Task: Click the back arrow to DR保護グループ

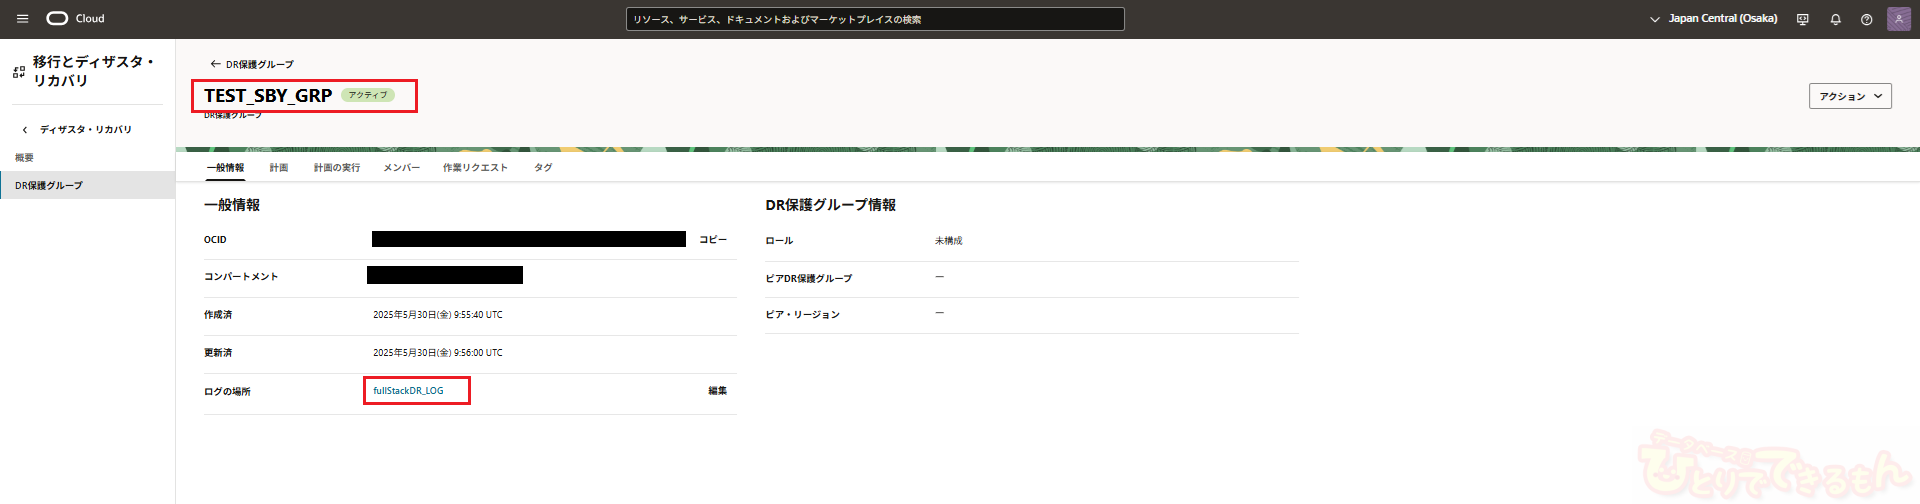Action: (x=215, y=64)
